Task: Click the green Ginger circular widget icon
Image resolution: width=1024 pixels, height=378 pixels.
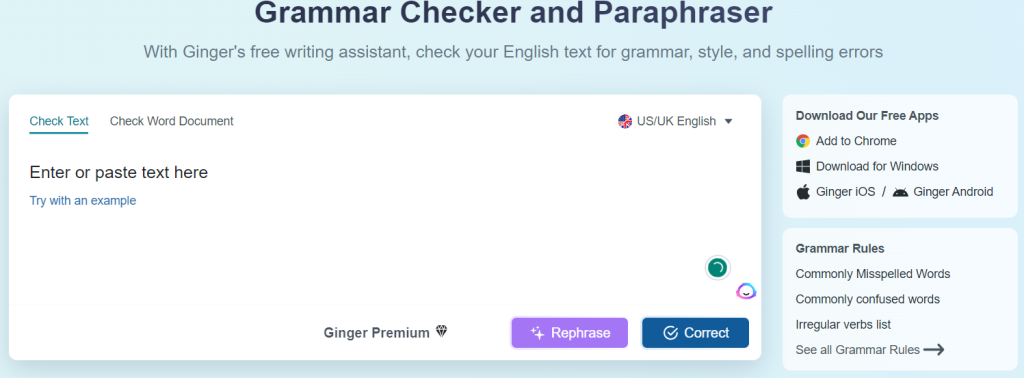Action: point(717,268)
